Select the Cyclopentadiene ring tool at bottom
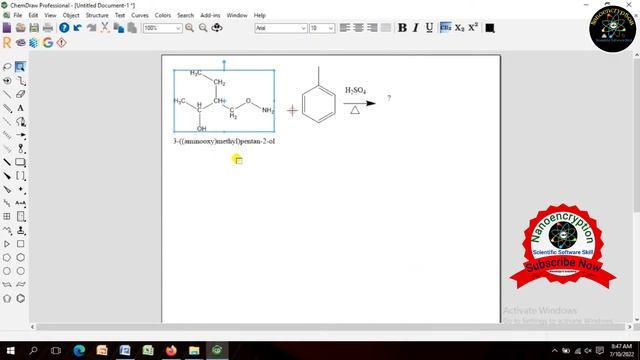This screenshot has height=360, width=640. pos(7,298)
